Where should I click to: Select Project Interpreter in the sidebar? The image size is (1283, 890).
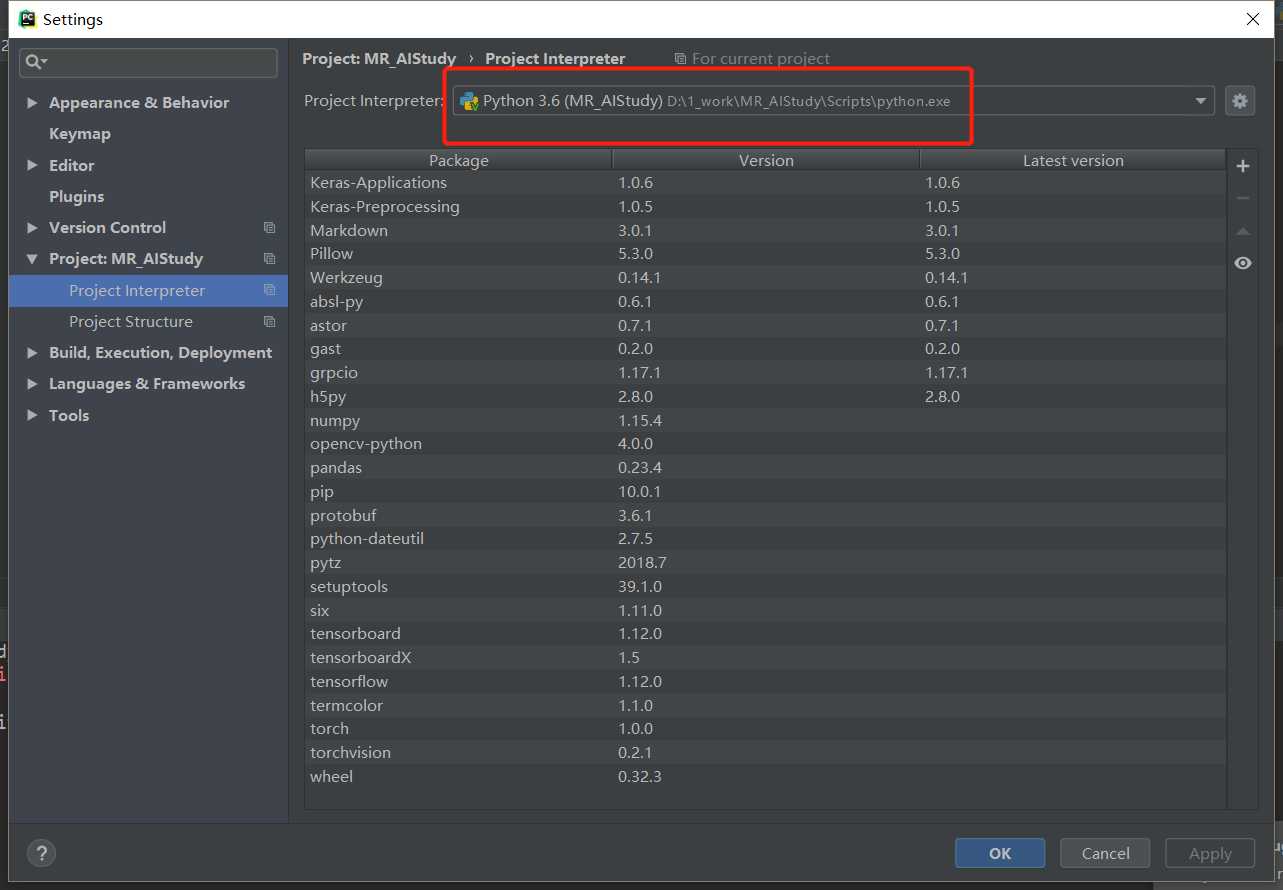(x=148, y=291)
